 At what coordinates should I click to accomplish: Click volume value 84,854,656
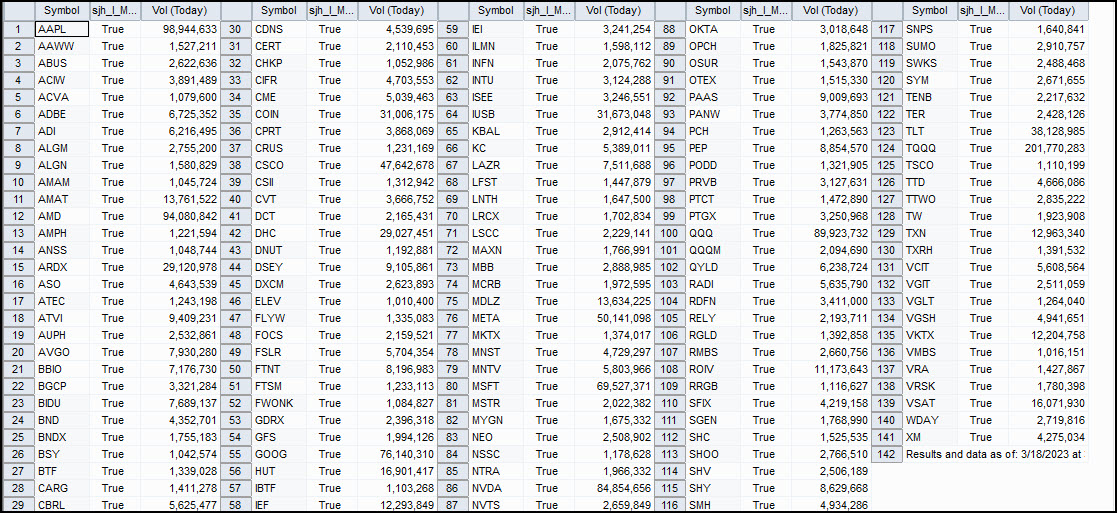pos(614,488)
